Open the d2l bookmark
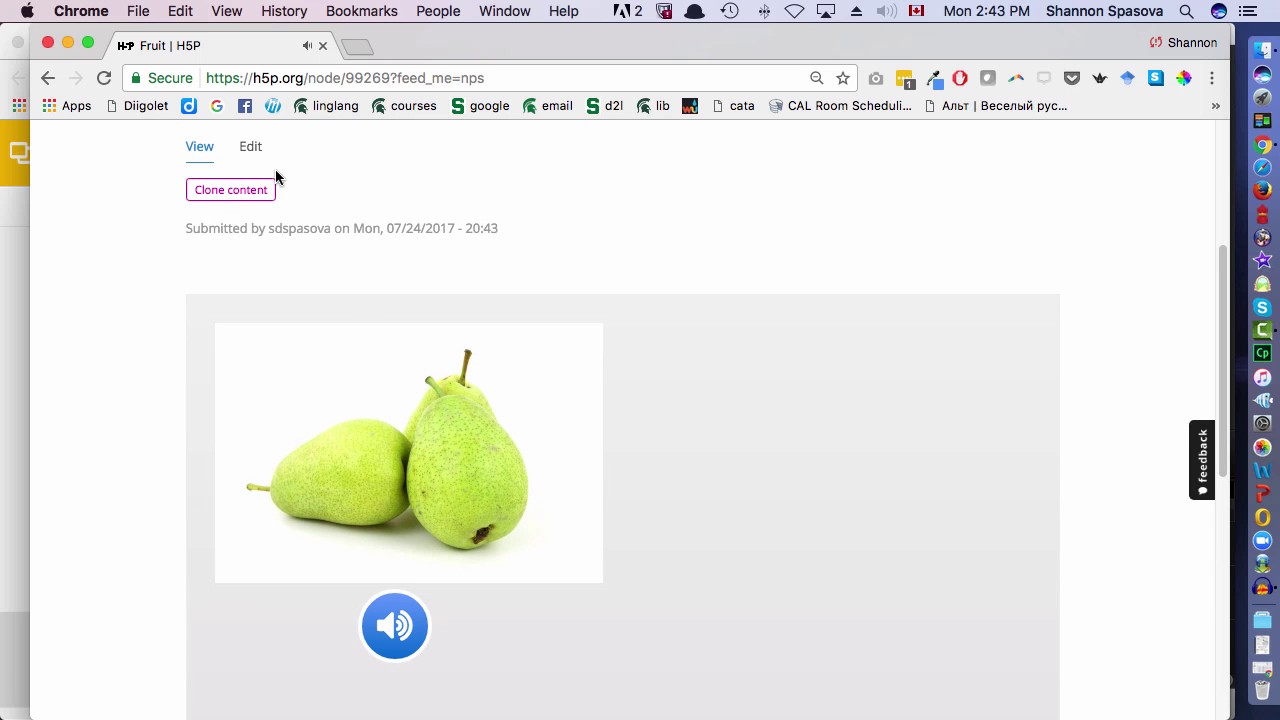Viewport: 1280px width, 720px height. pyautogui.click(x=605, y=106)
